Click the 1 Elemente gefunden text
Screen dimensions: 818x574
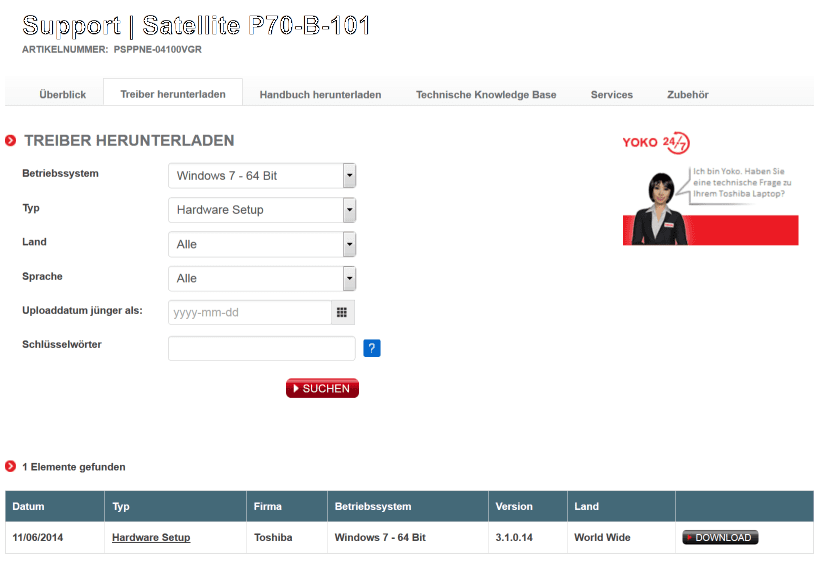coord(74,467)
